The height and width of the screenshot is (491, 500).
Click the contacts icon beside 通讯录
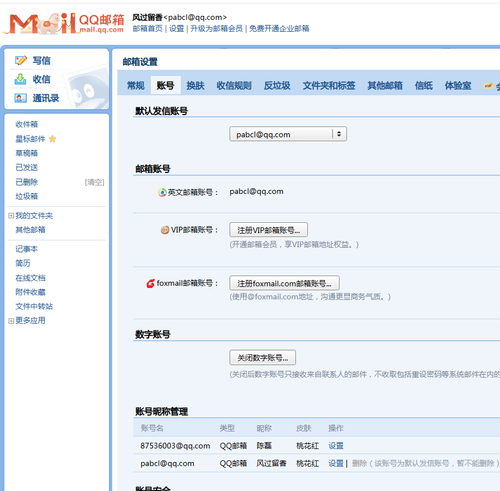(21, 98)
